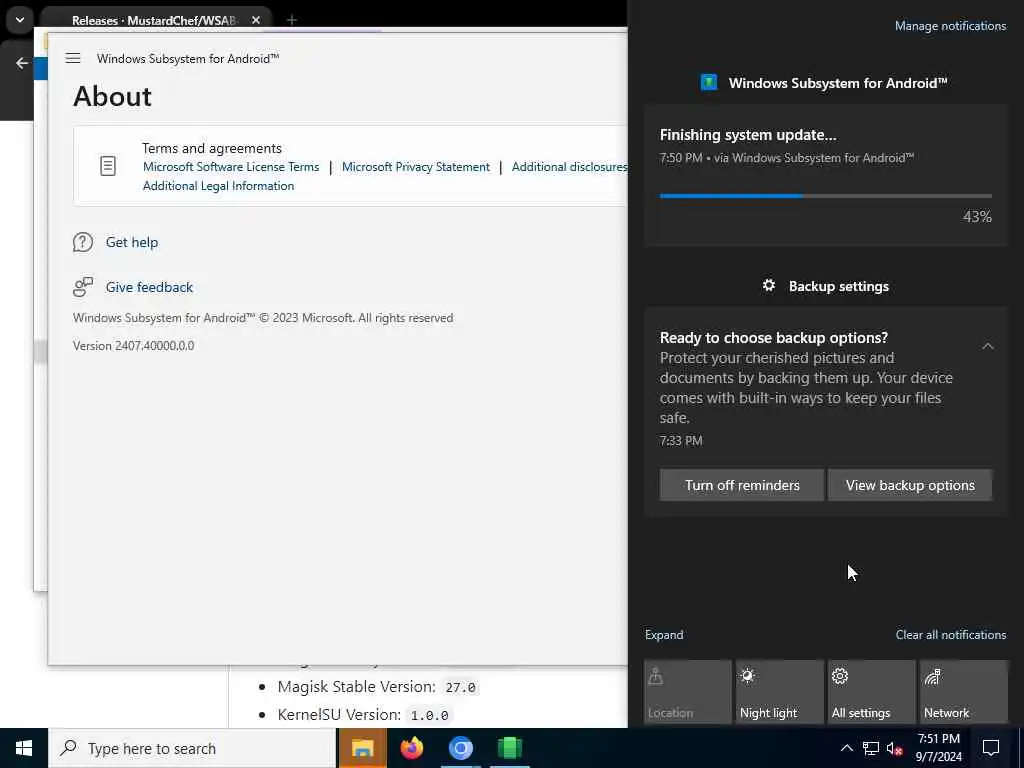Image resolution: width=1024 pixels, height=768 pixels.
Task: Click the Backup settings gear icon
Action: tap(769, 285)
